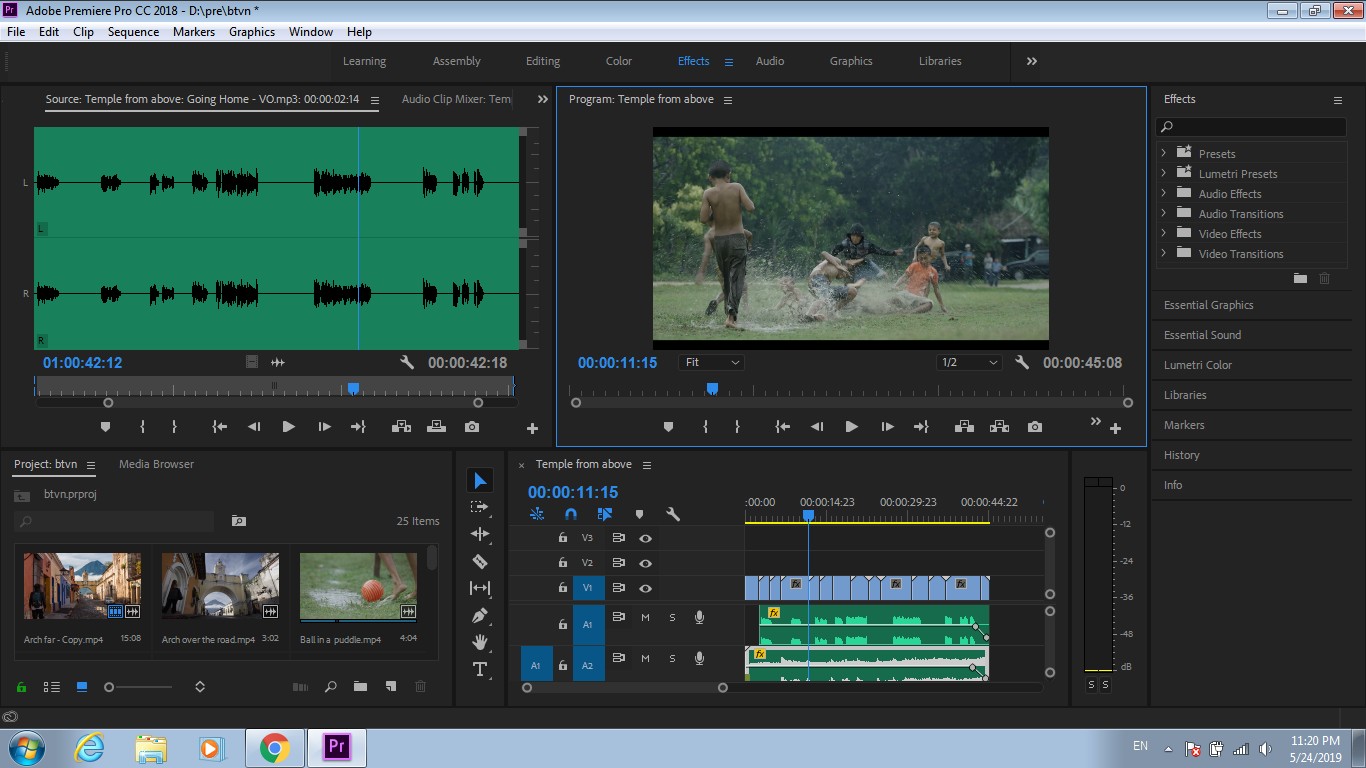Open Chrome from the taskbar
The height and width of the screenshot is (768, 1366).
tap(274, 747)
